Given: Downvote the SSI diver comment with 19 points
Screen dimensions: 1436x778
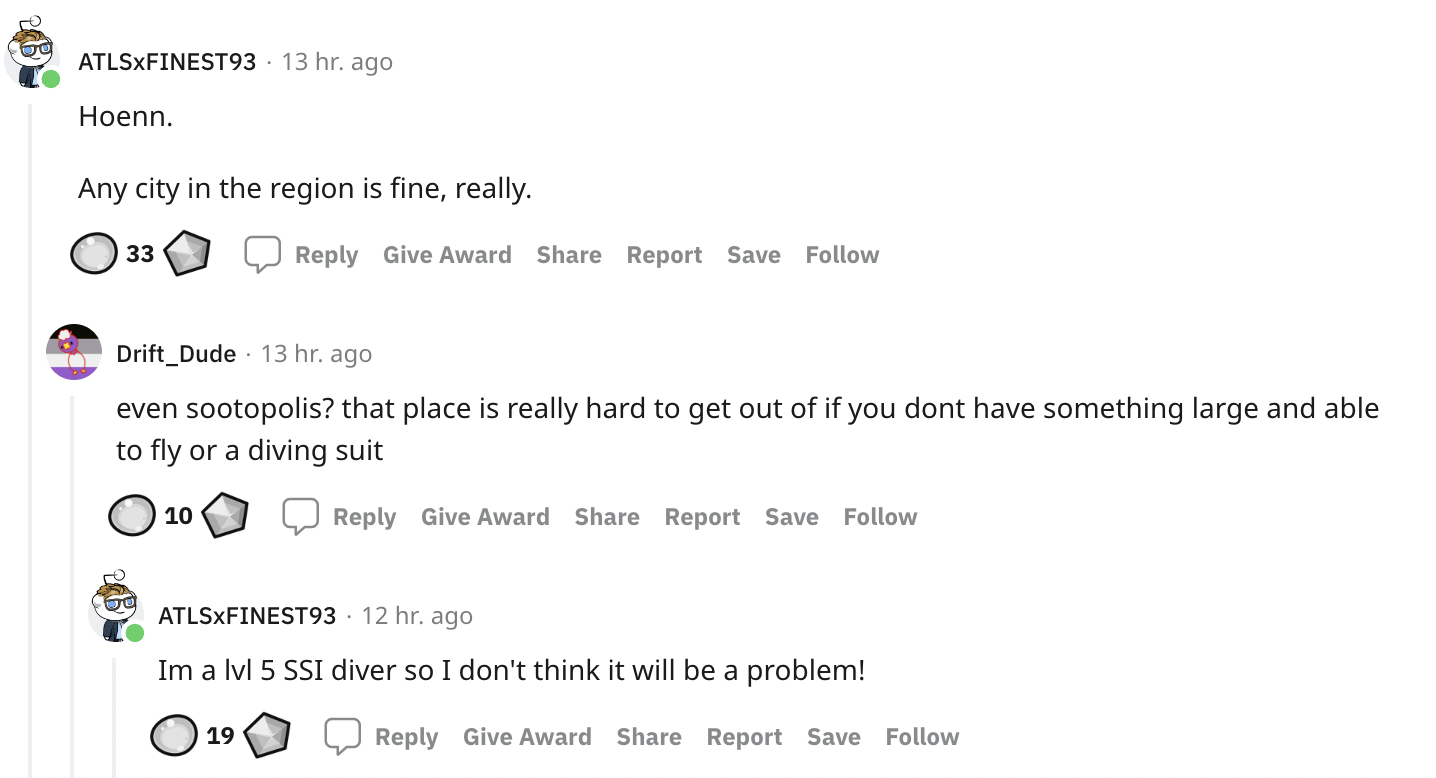Looking at the screenshot, I should [x=266, y=736].
